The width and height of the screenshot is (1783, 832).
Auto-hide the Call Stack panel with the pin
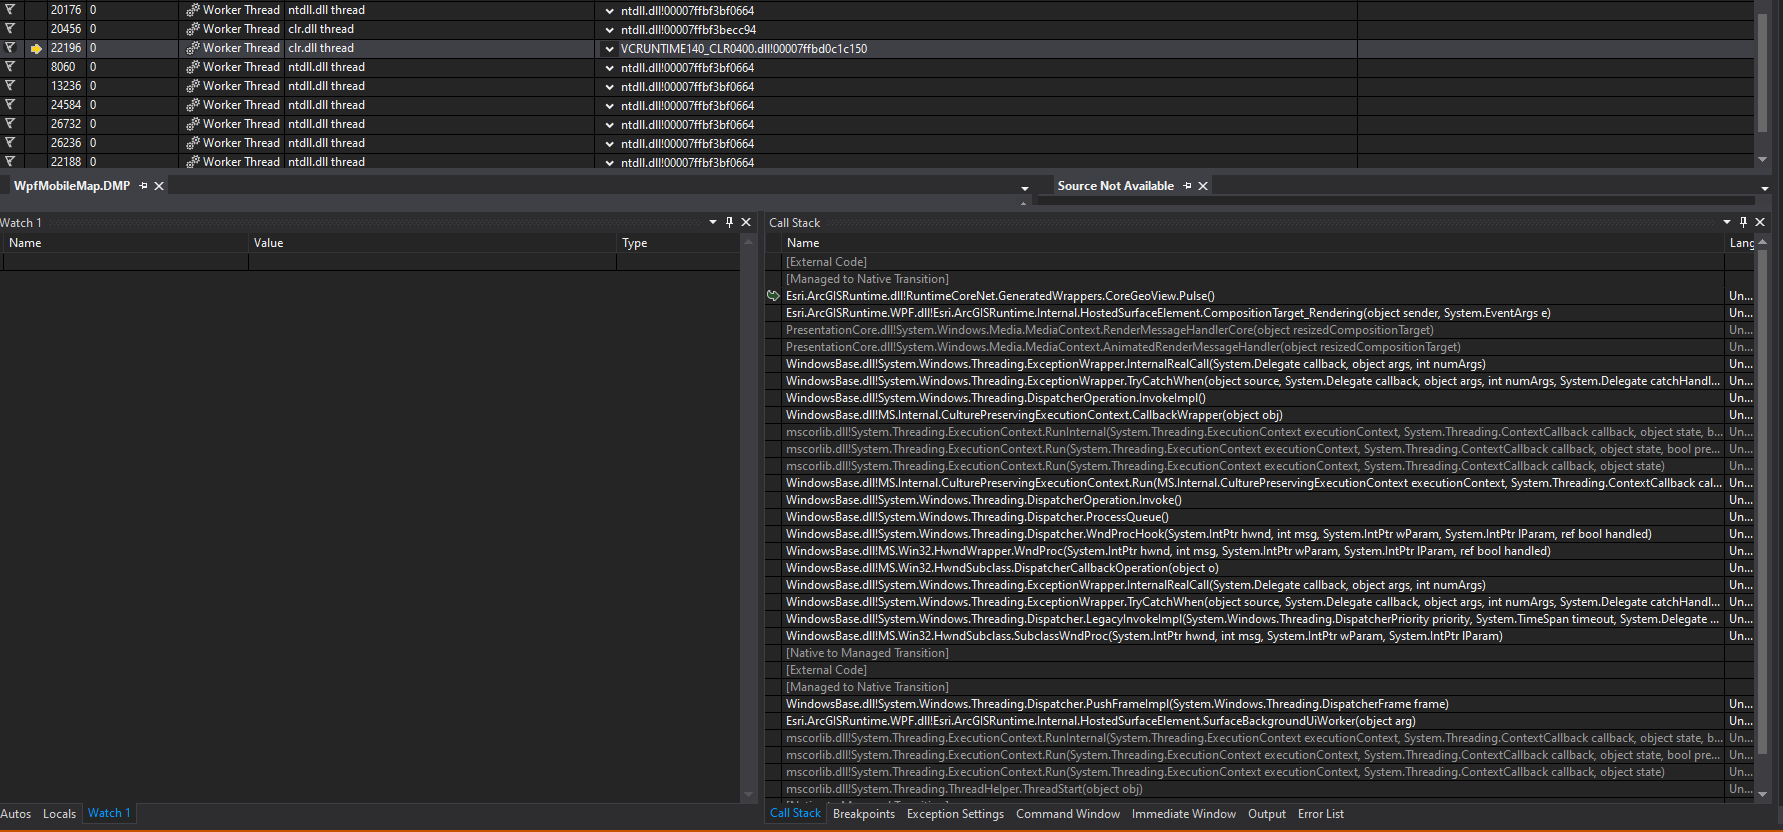[x=1743, y=222]
